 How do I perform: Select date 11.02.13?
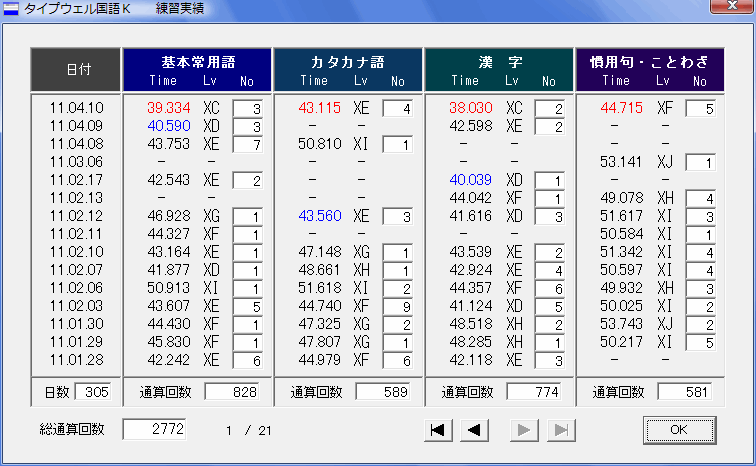tap(76, 198)
